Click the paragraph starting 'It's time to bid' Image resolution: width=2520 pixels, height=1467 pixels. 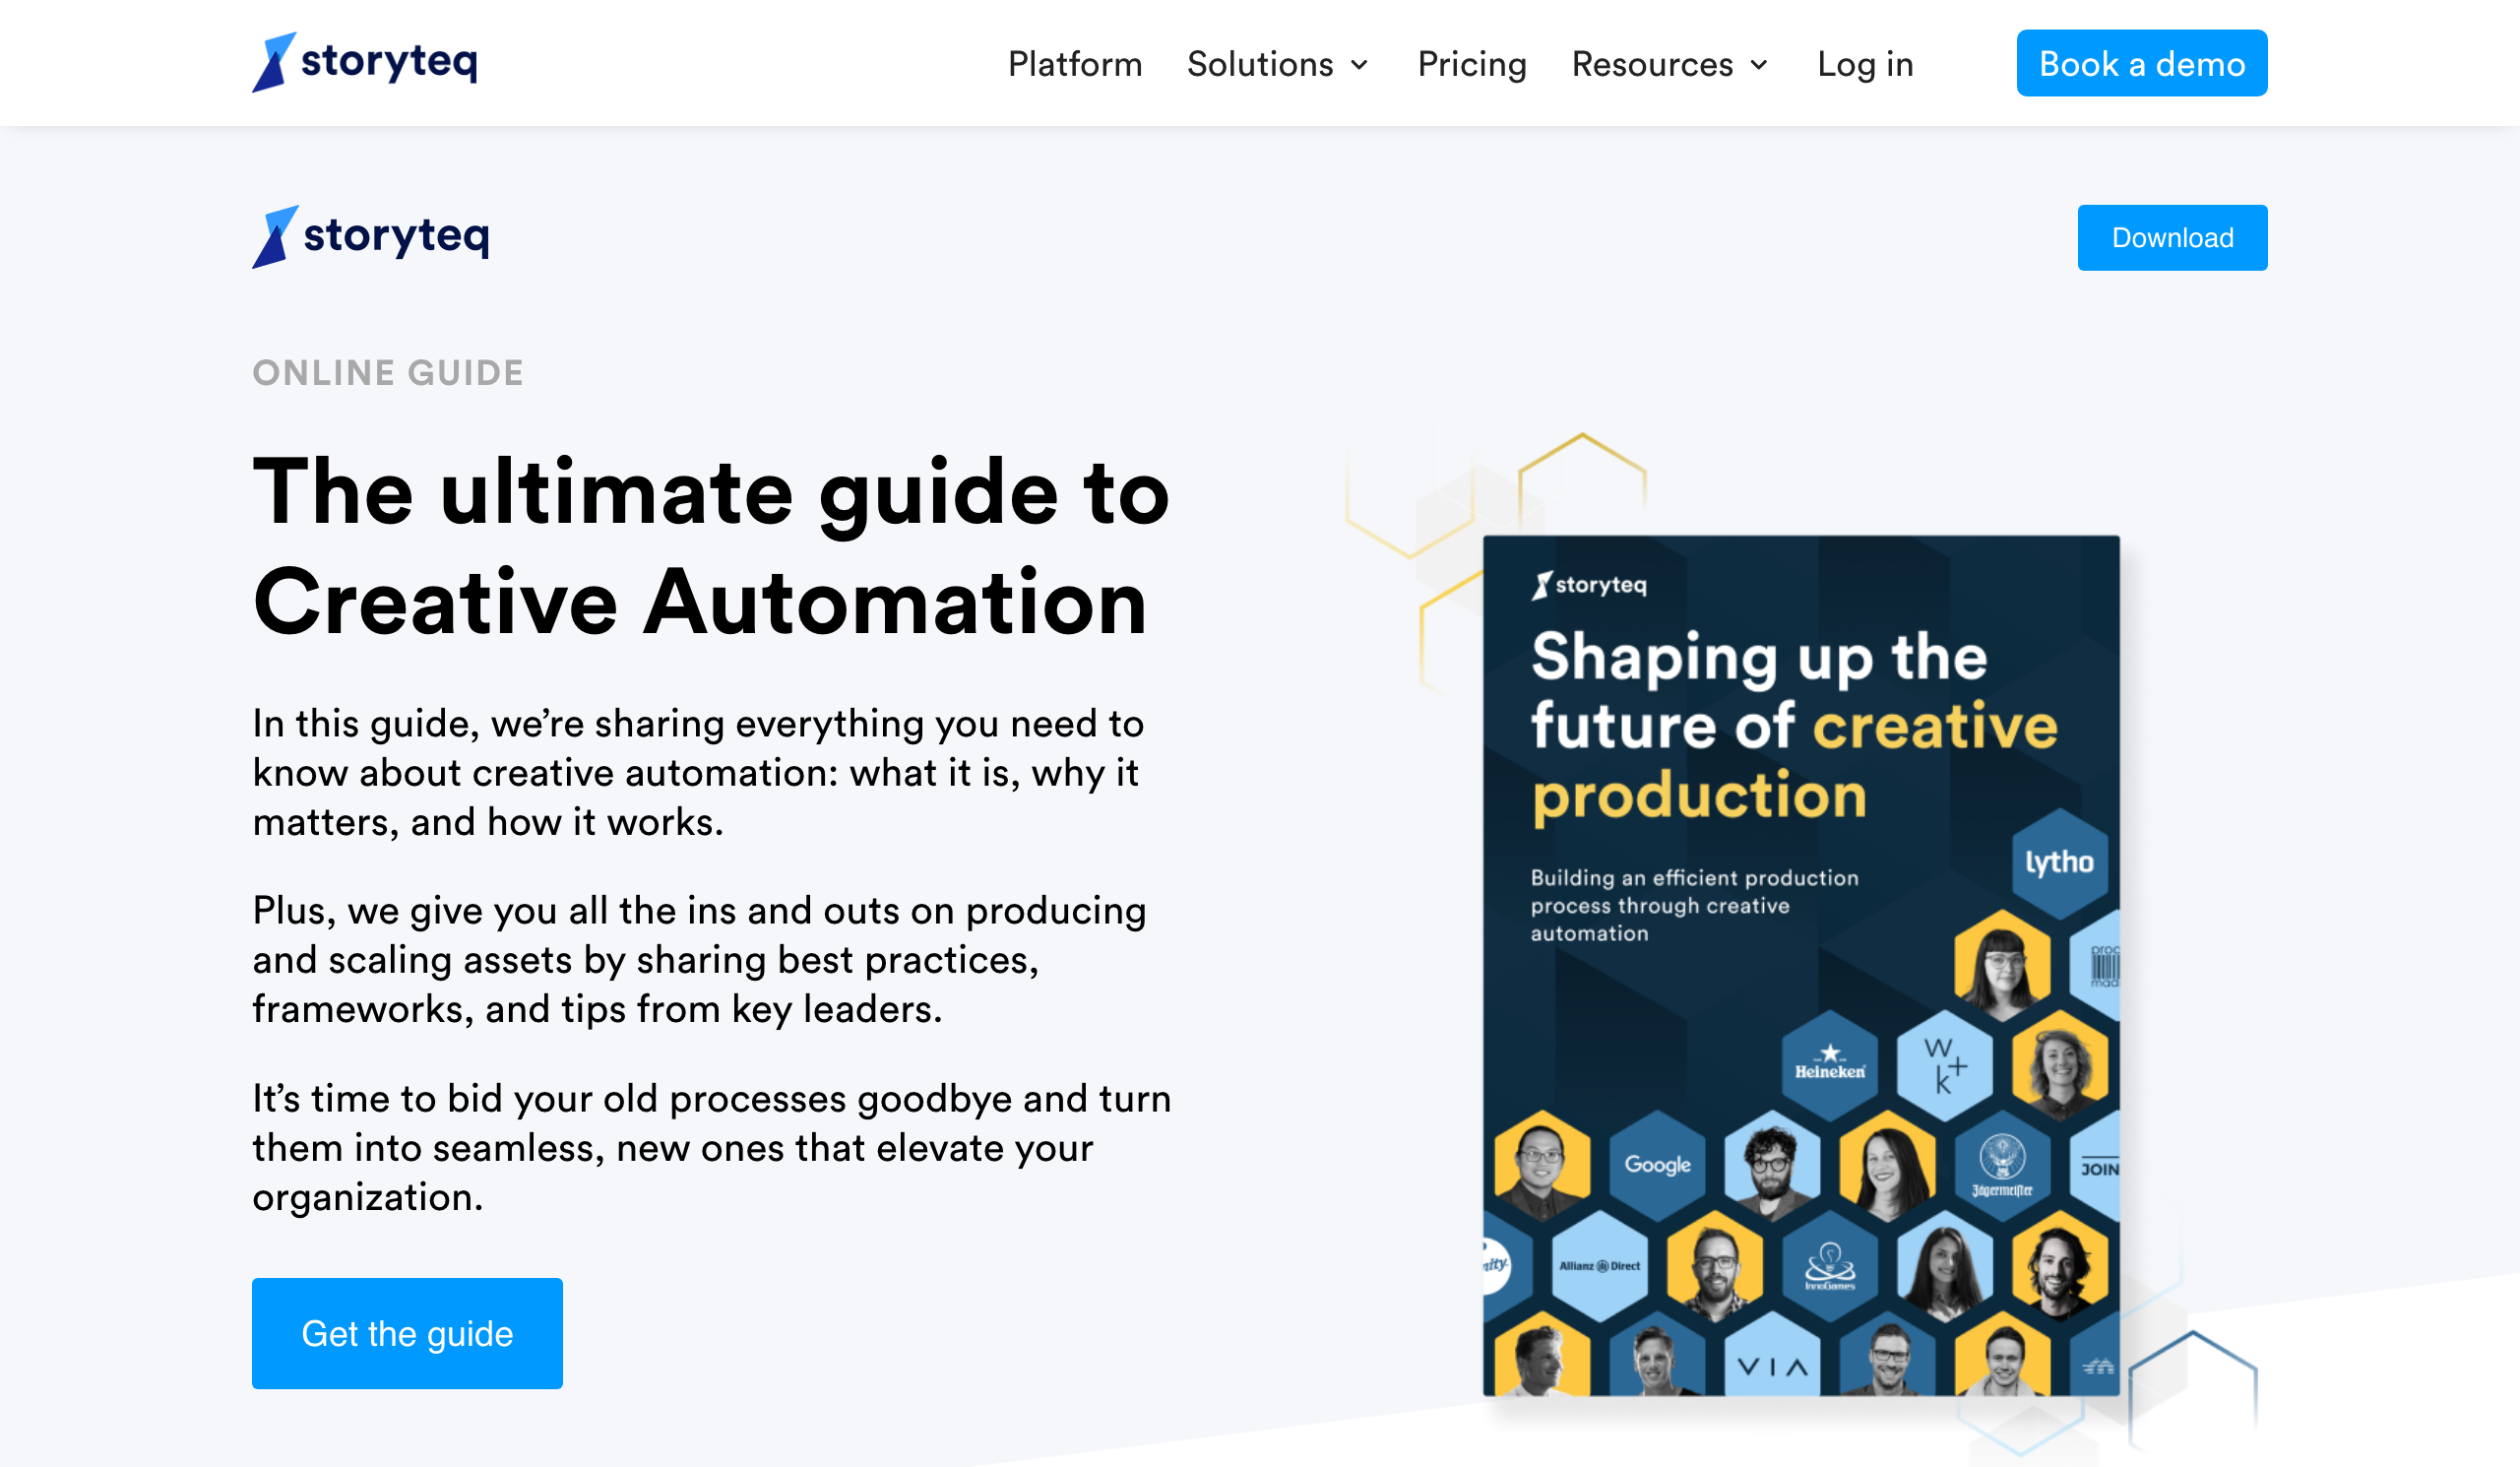tap(711, 1147)
